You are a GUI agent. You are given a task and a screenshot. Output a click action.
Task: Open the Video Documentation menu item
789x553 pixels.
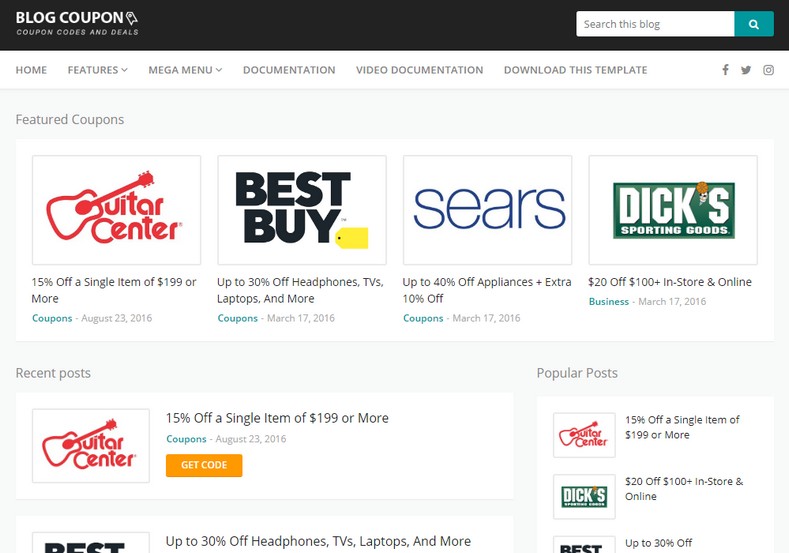(419, 70)
